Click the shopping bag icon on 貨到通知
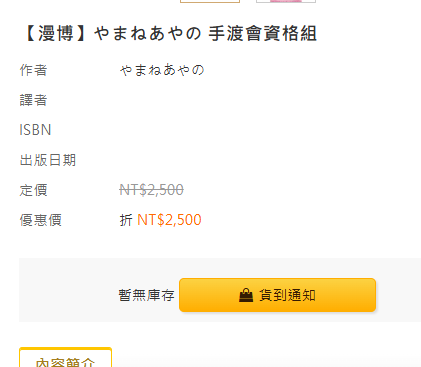Viewport: 421px width, 367px height. pos(246,295)
